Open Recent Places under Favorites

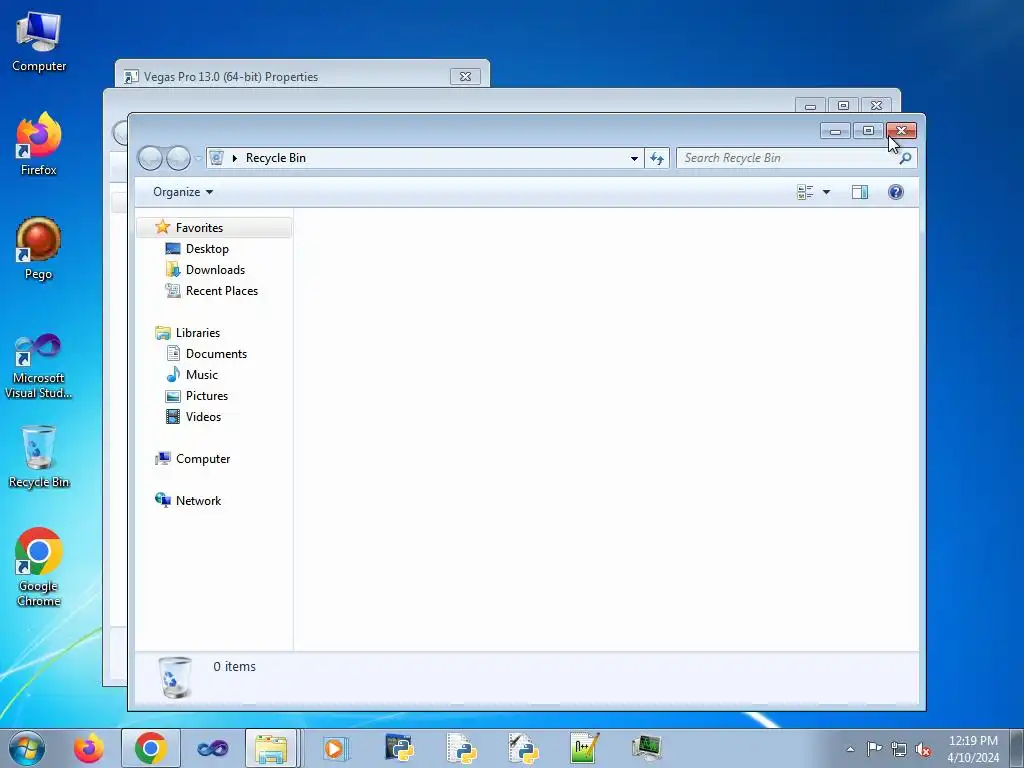point(221,291)
